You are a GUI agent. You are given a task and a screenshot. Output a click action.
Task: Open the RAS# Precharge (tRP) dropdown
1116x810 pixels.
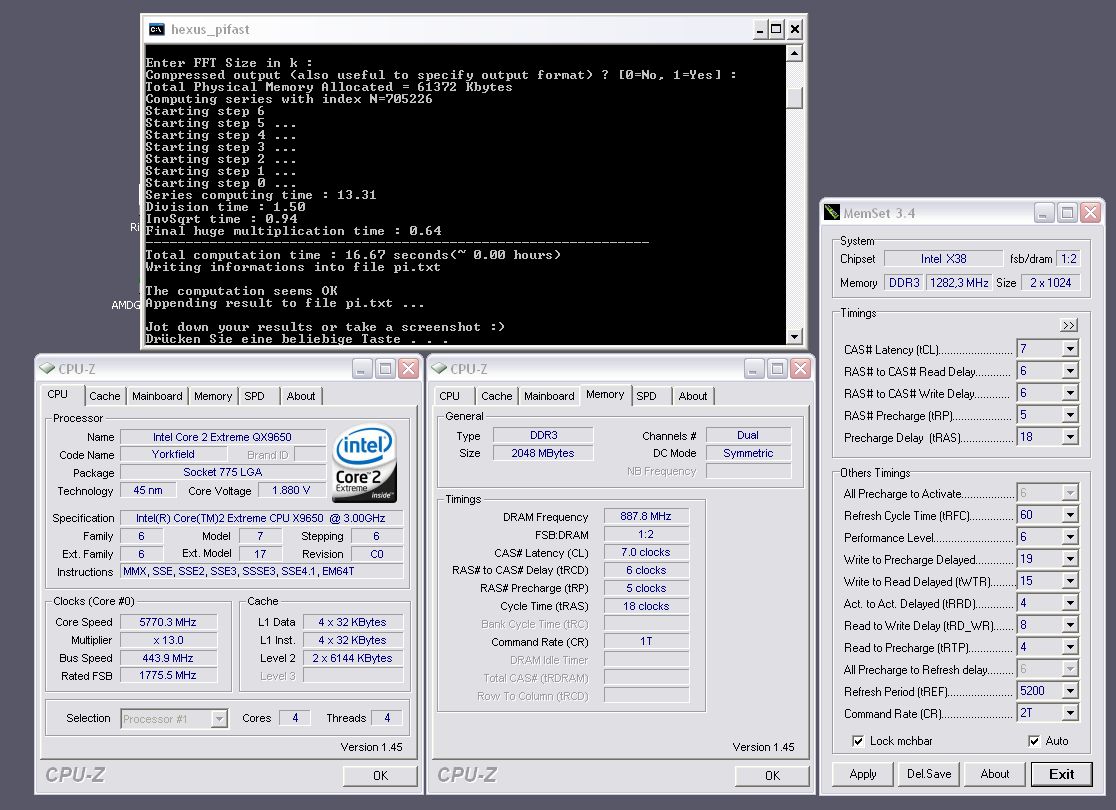[1070, 415]
